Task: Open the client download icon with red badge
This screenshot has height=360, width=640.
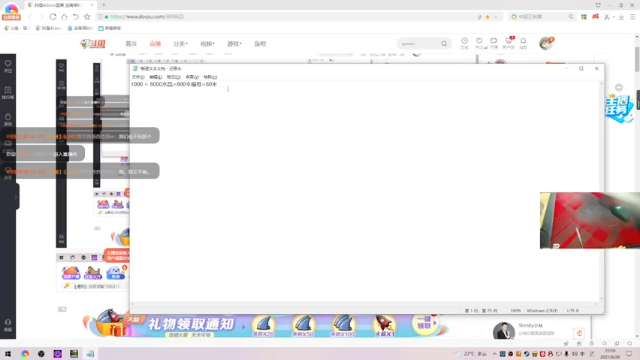Action: pos(509,42)
